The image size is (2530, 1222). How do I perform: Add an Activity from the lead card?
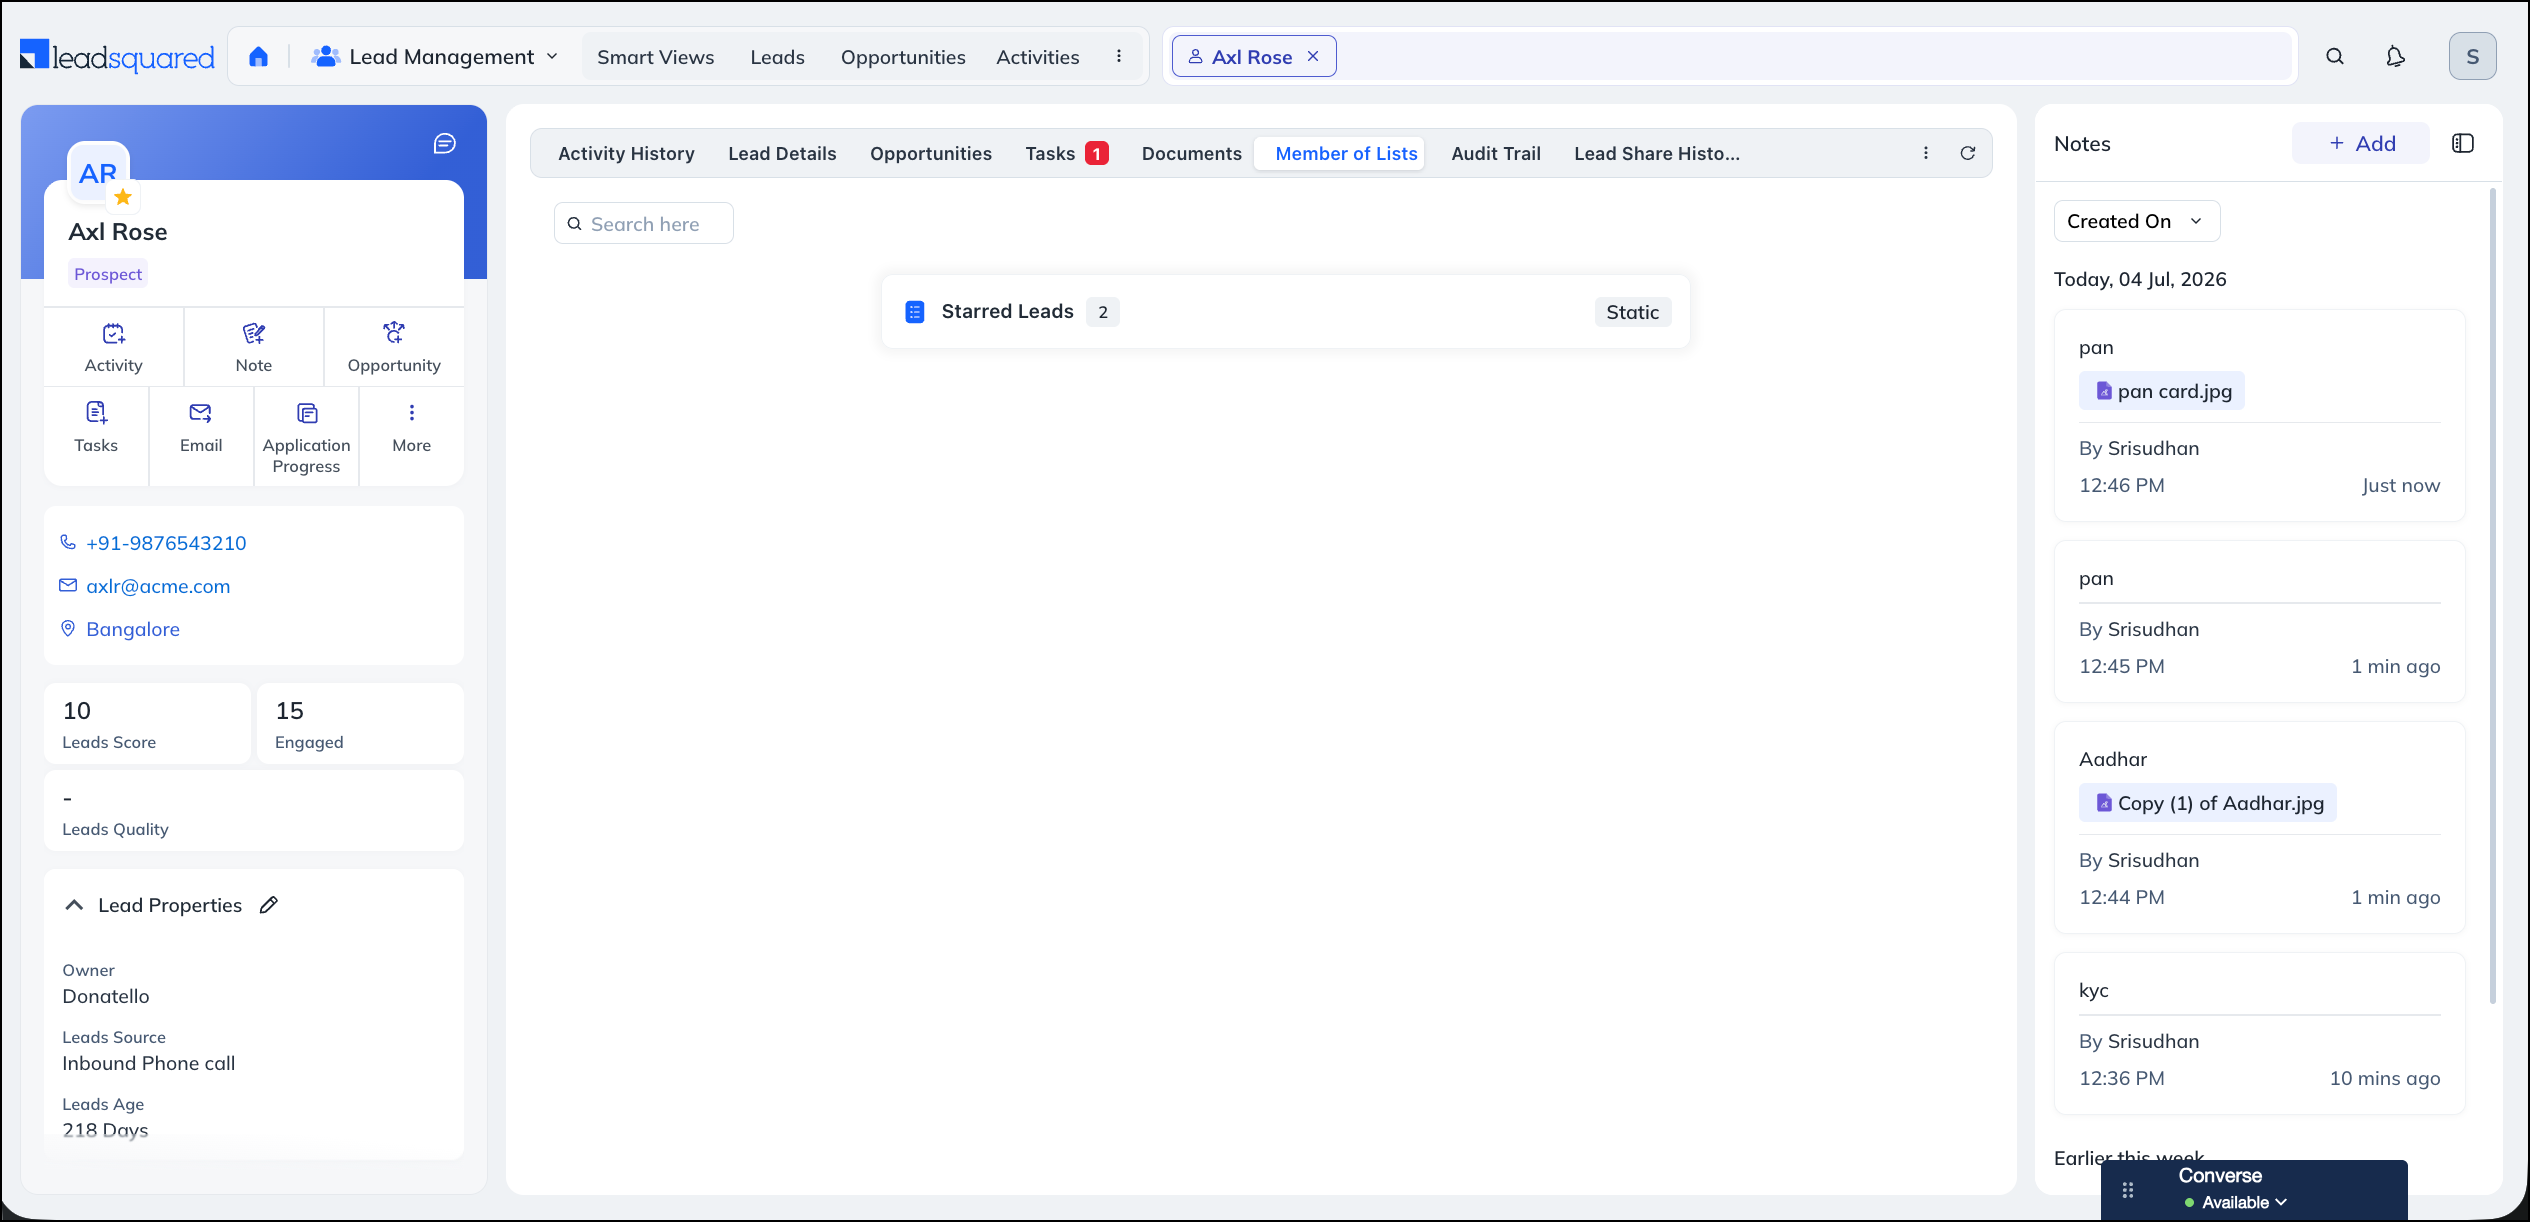click(x=113, y=347)
